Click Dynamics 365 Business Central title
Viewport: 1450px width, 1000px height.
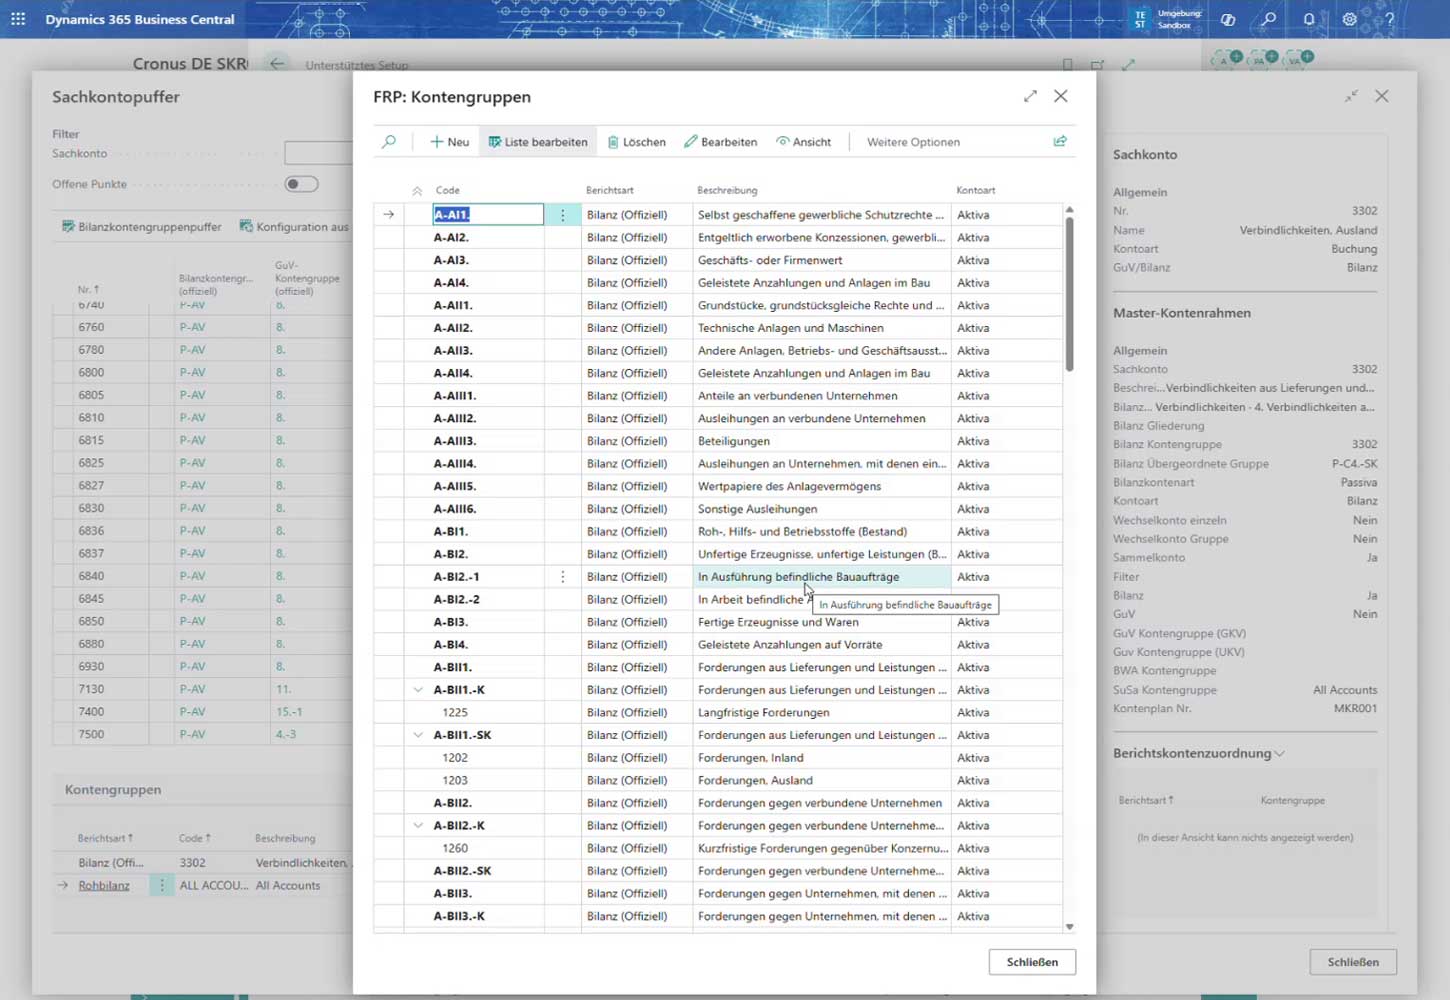(x=140, y=19)
